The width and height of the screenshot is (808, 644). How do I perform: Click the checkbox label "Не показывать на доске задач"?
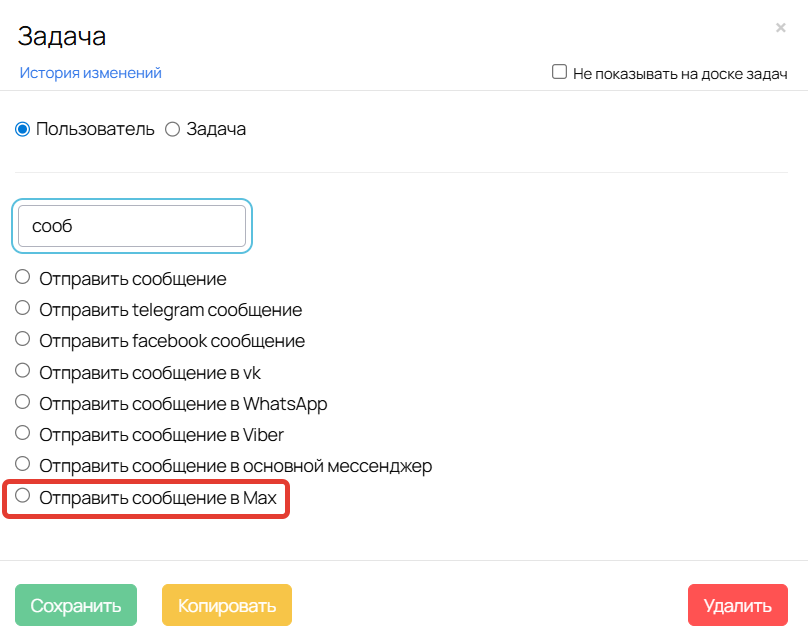[681, 73]
